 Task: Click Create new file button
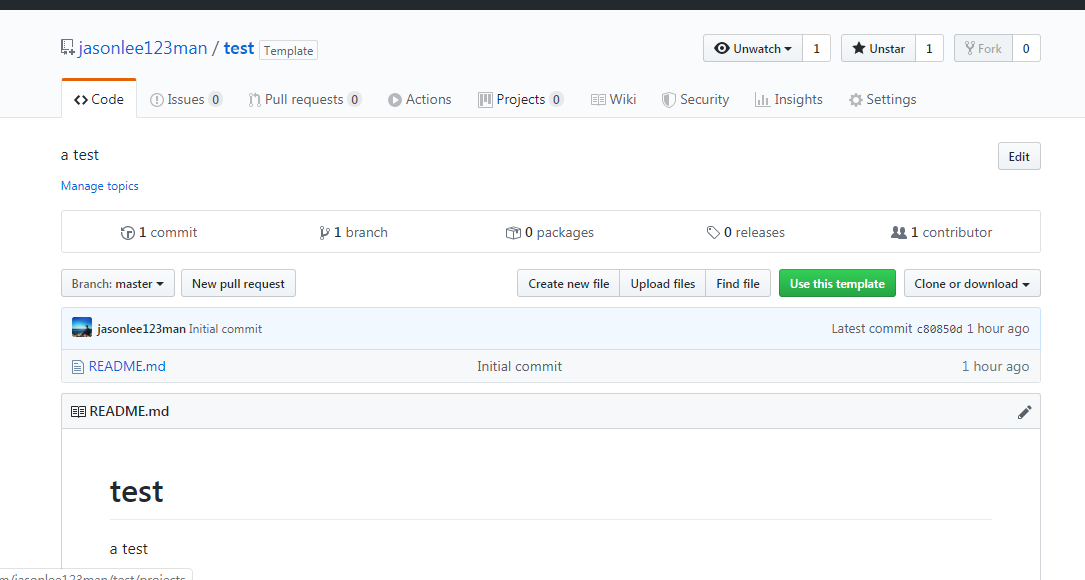point(569,283)
